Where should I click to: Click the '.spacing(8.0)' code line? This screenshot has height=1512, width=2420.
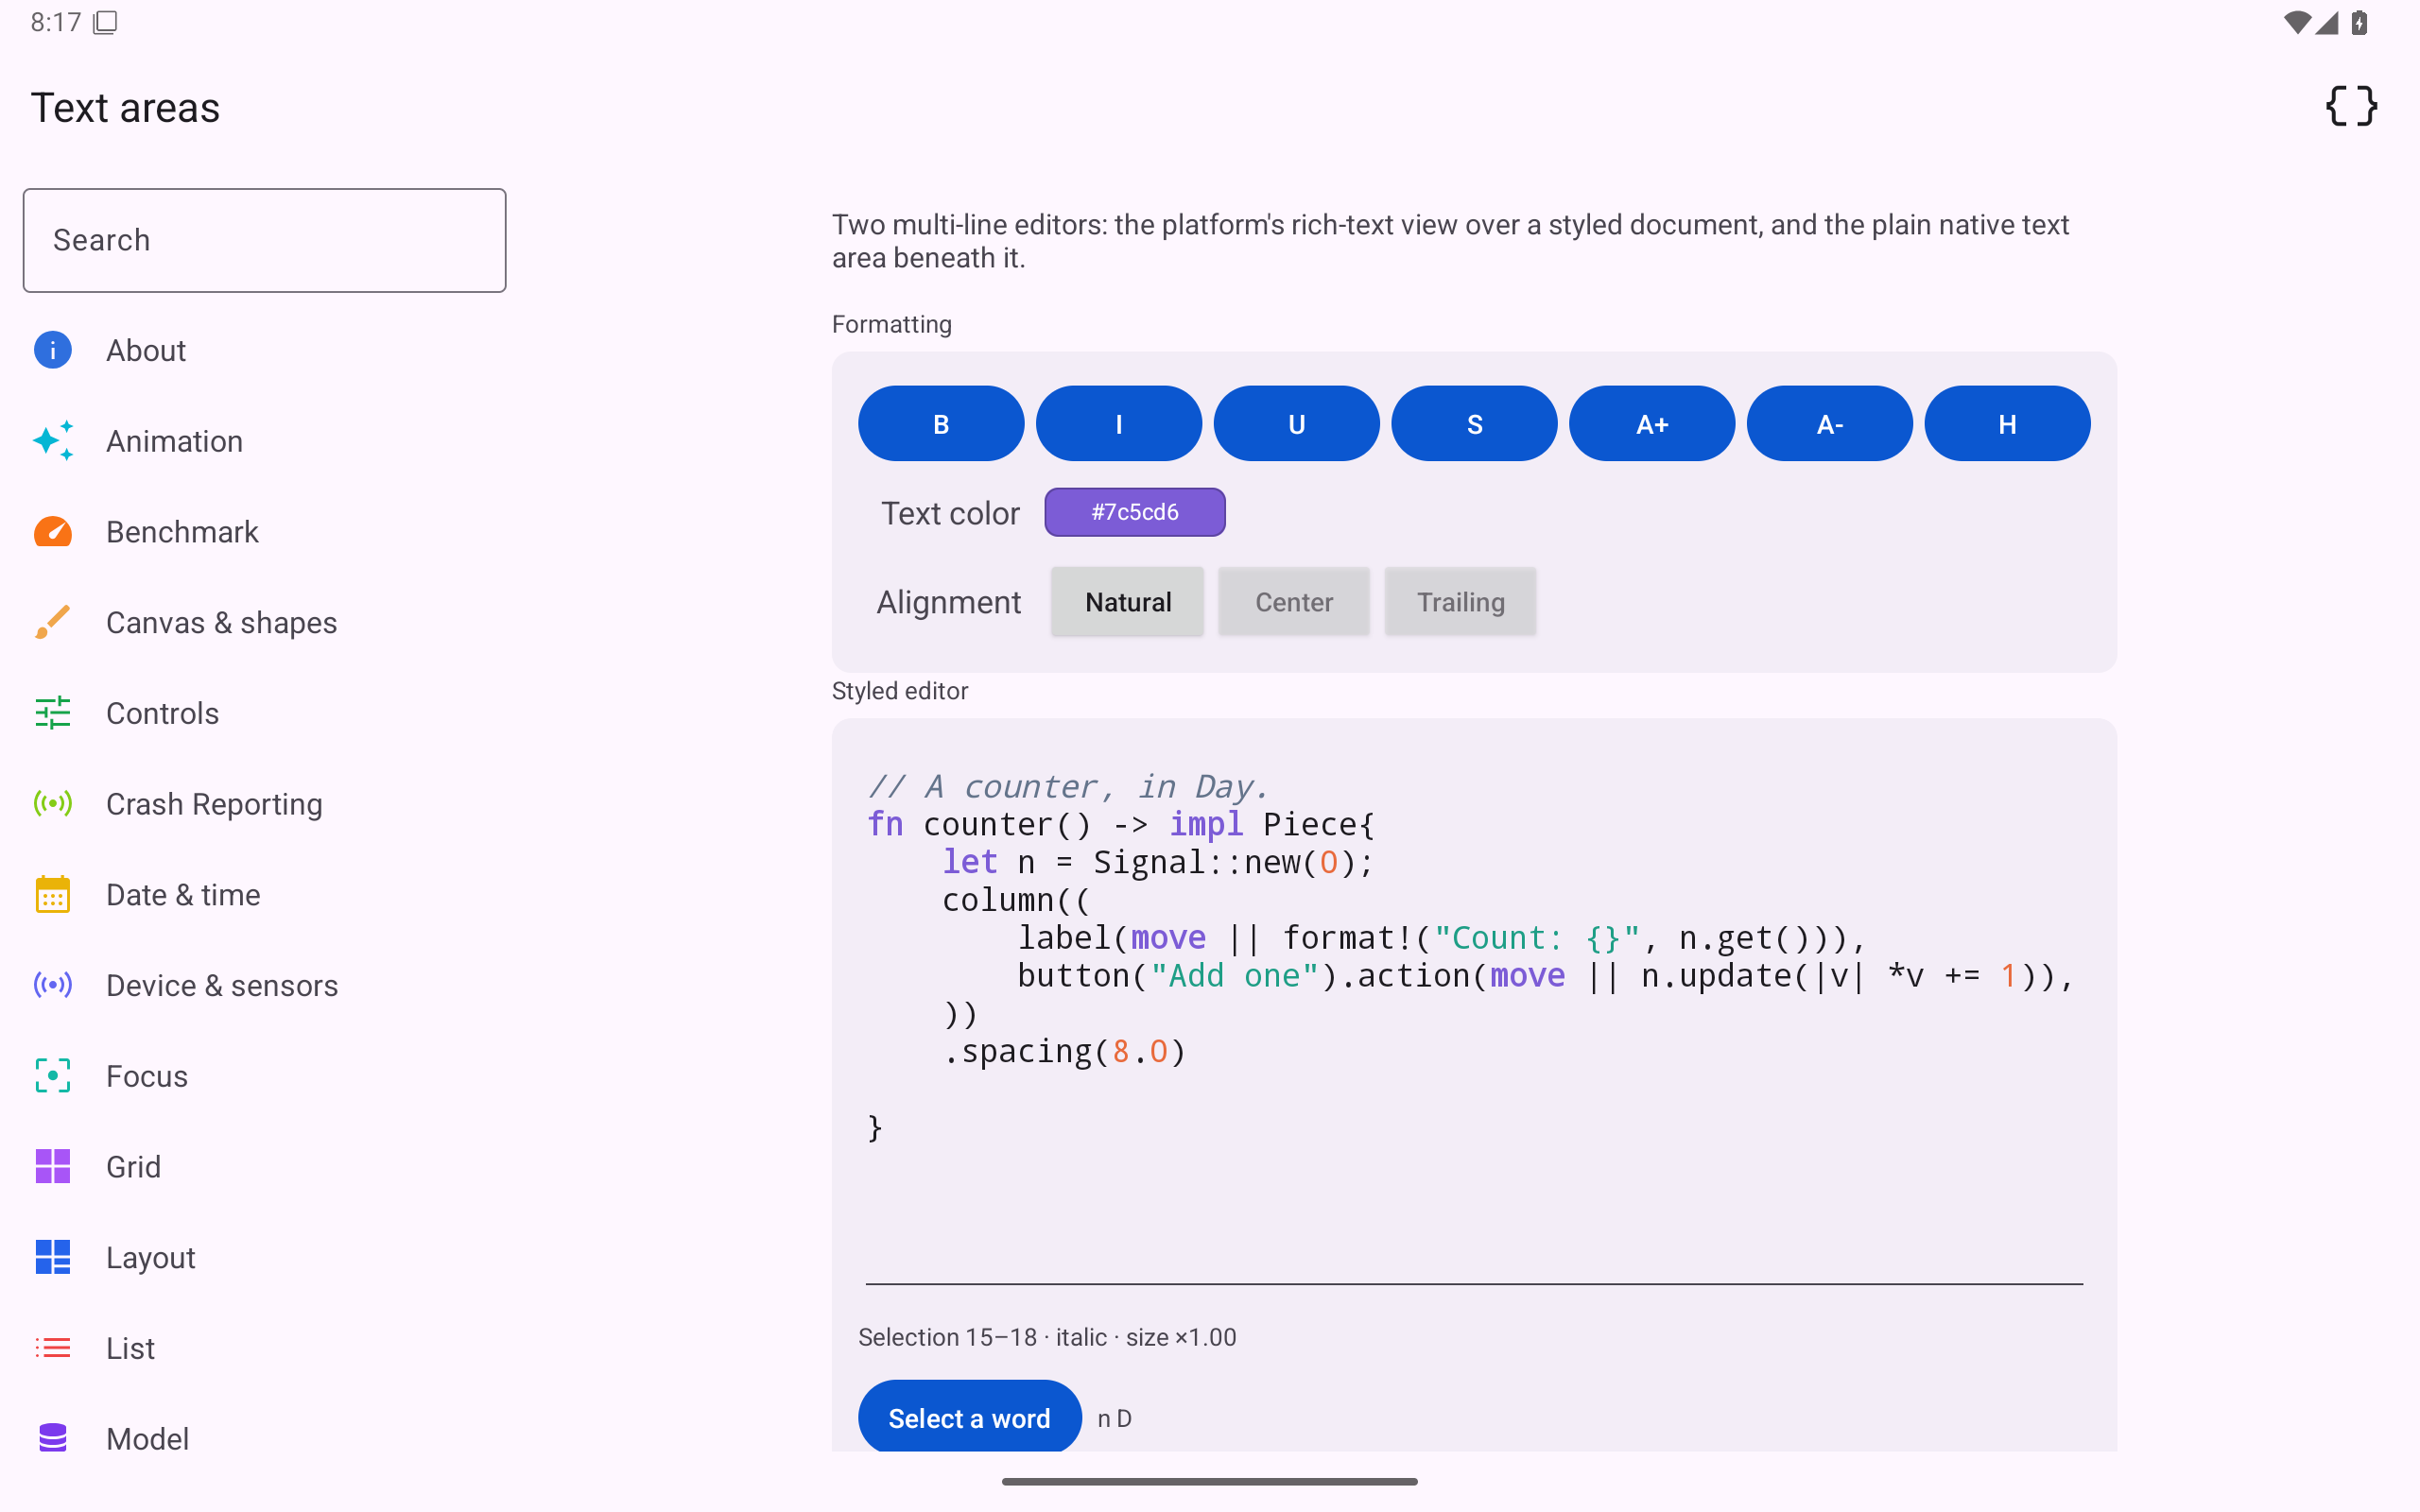pos(1064,1051)
